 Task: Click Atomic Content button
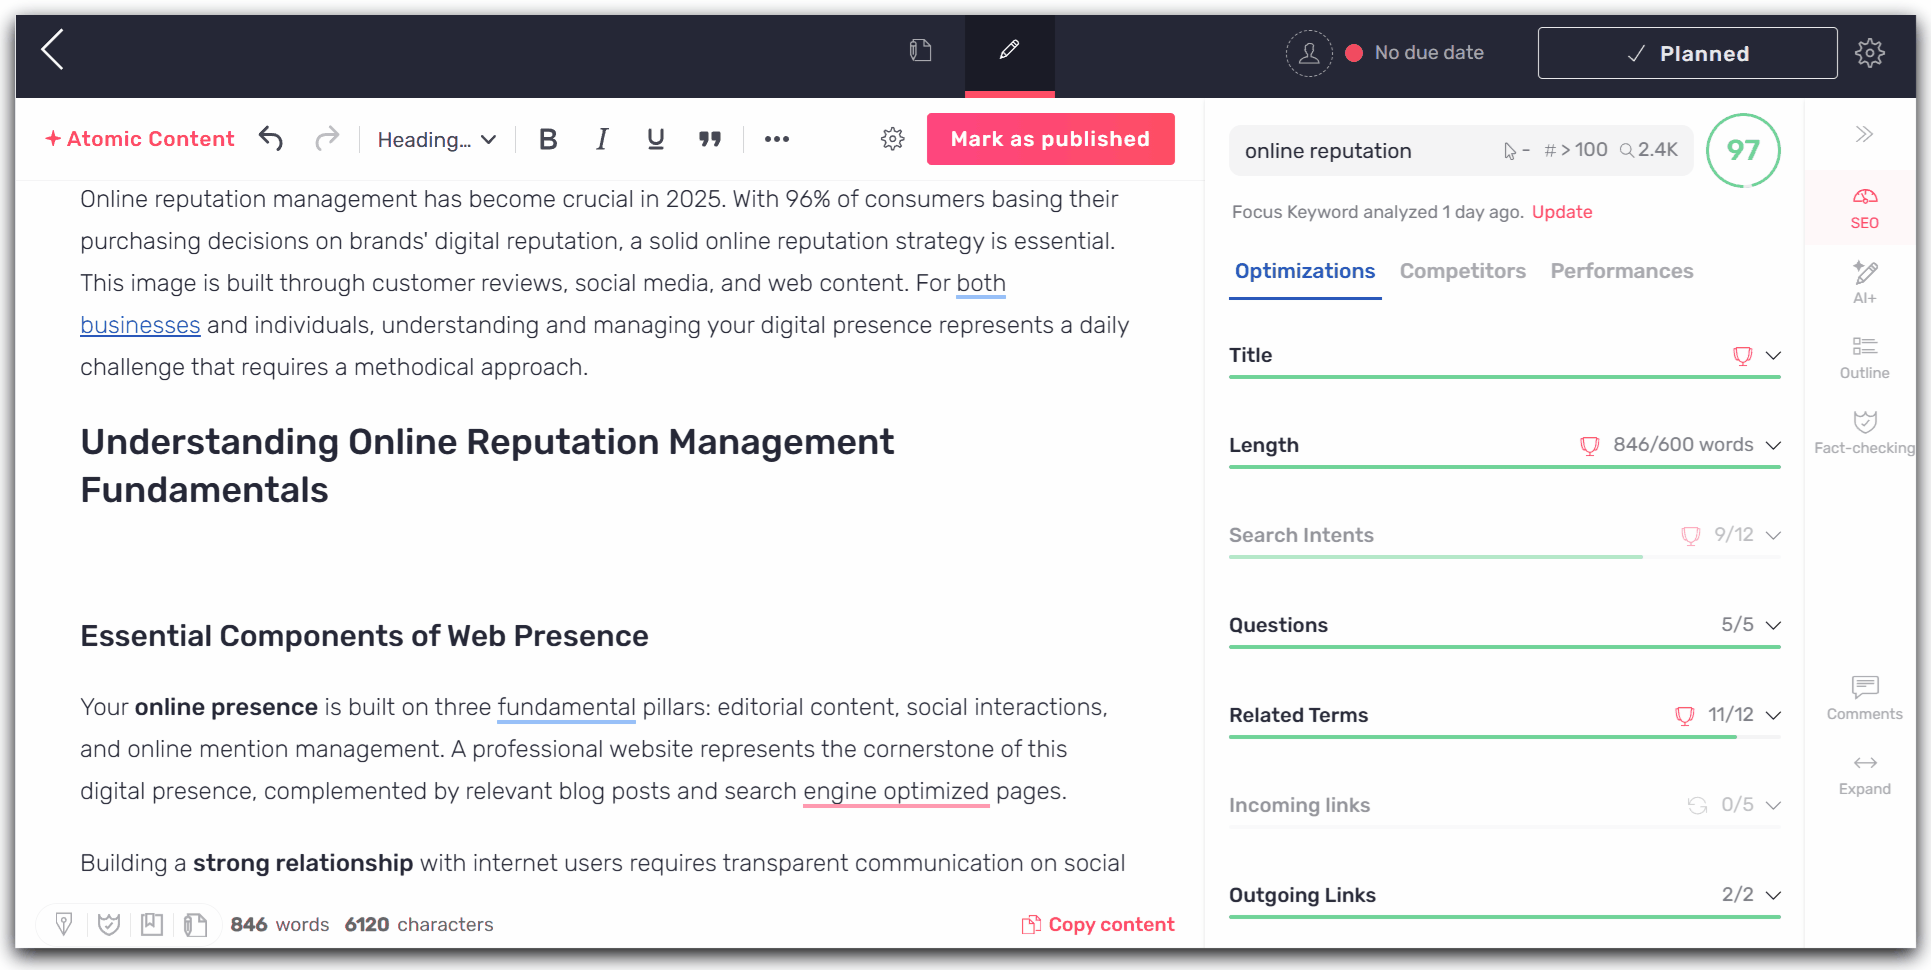coord(140,139)
